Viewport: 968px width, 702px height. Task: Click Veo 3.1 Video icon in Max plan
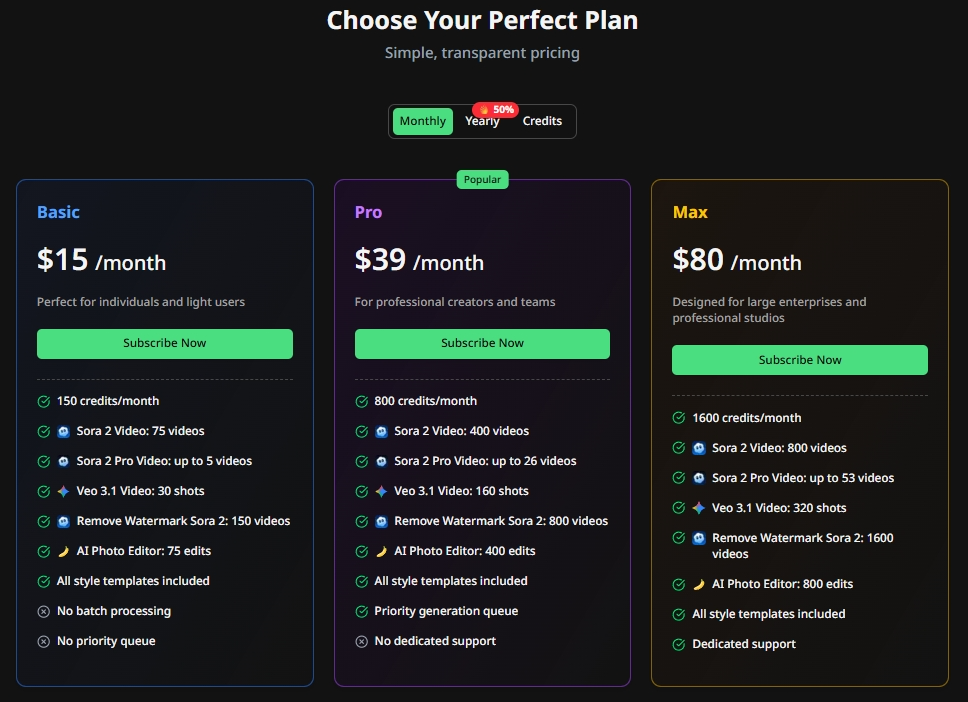tap(699, 508)
